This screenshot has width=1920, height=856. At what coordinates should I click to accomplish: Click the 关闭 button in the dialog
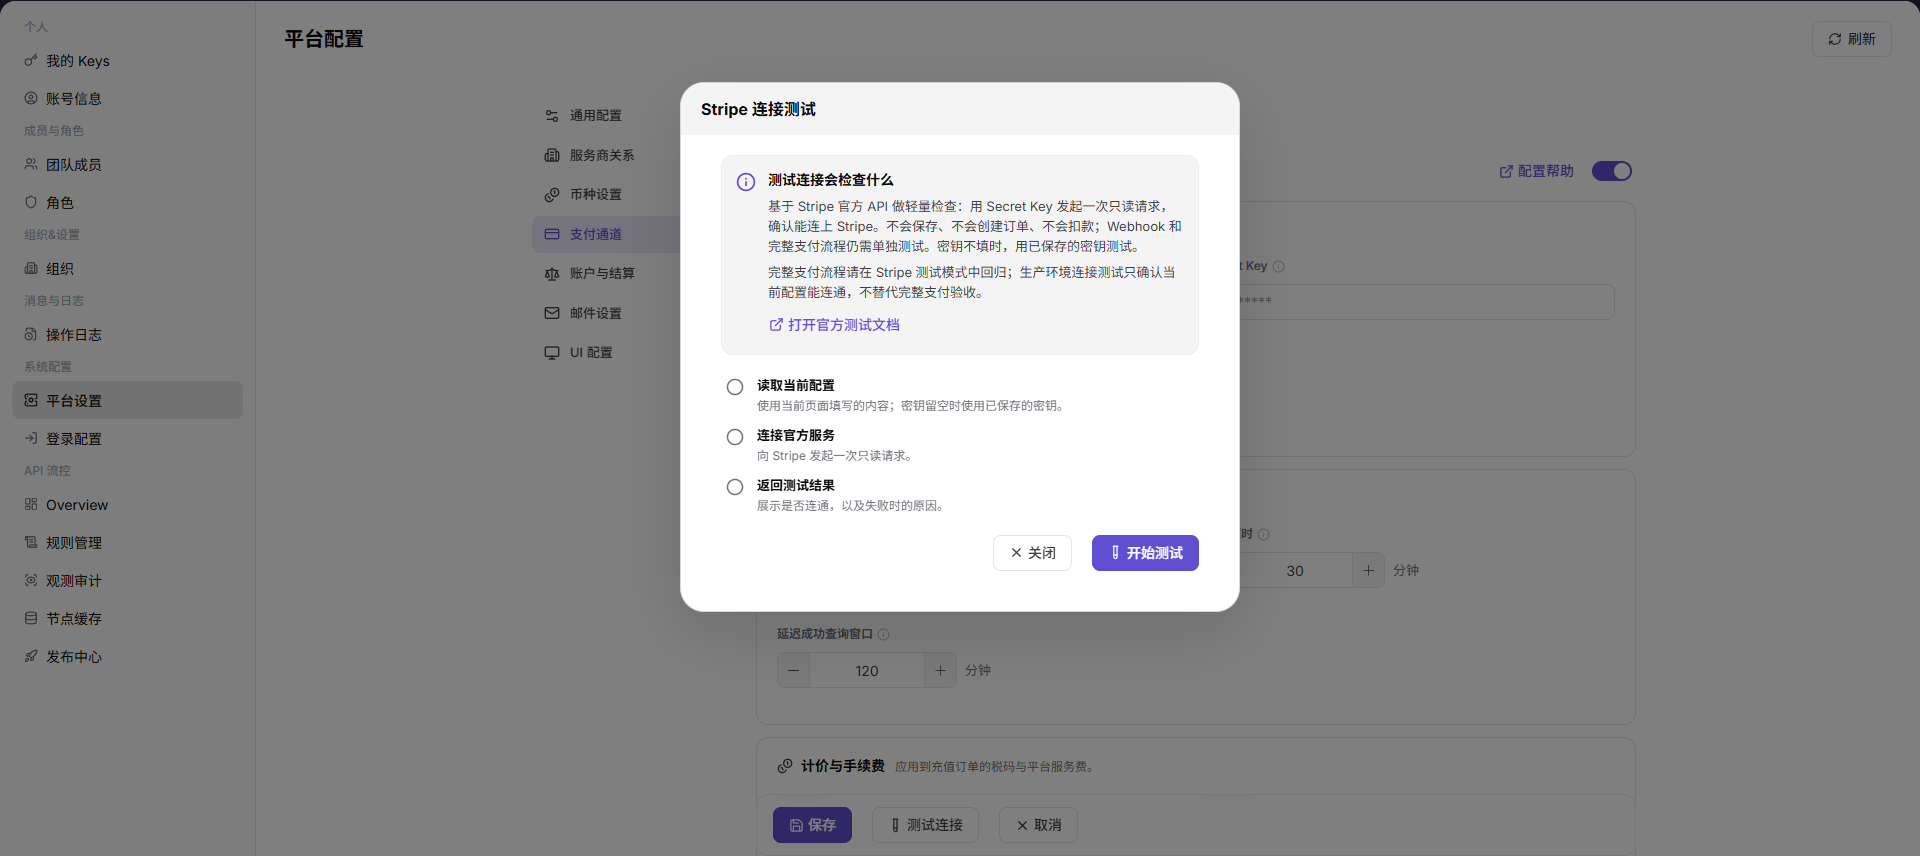(1032, 553)
